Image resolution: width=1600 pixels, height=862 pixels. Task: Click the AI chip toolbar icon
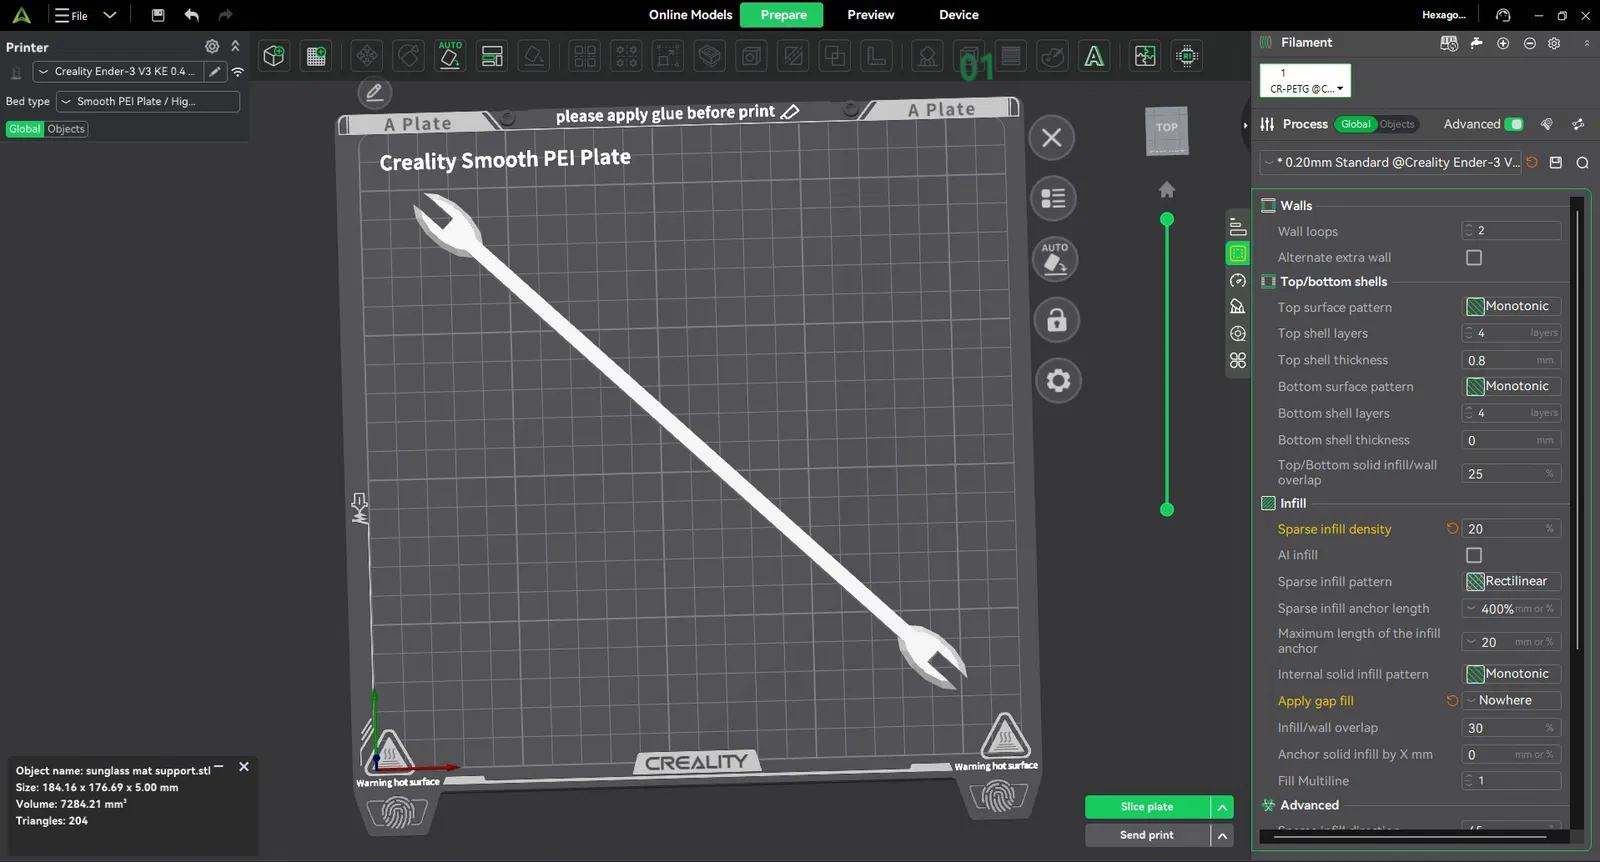coord(1187,56)
